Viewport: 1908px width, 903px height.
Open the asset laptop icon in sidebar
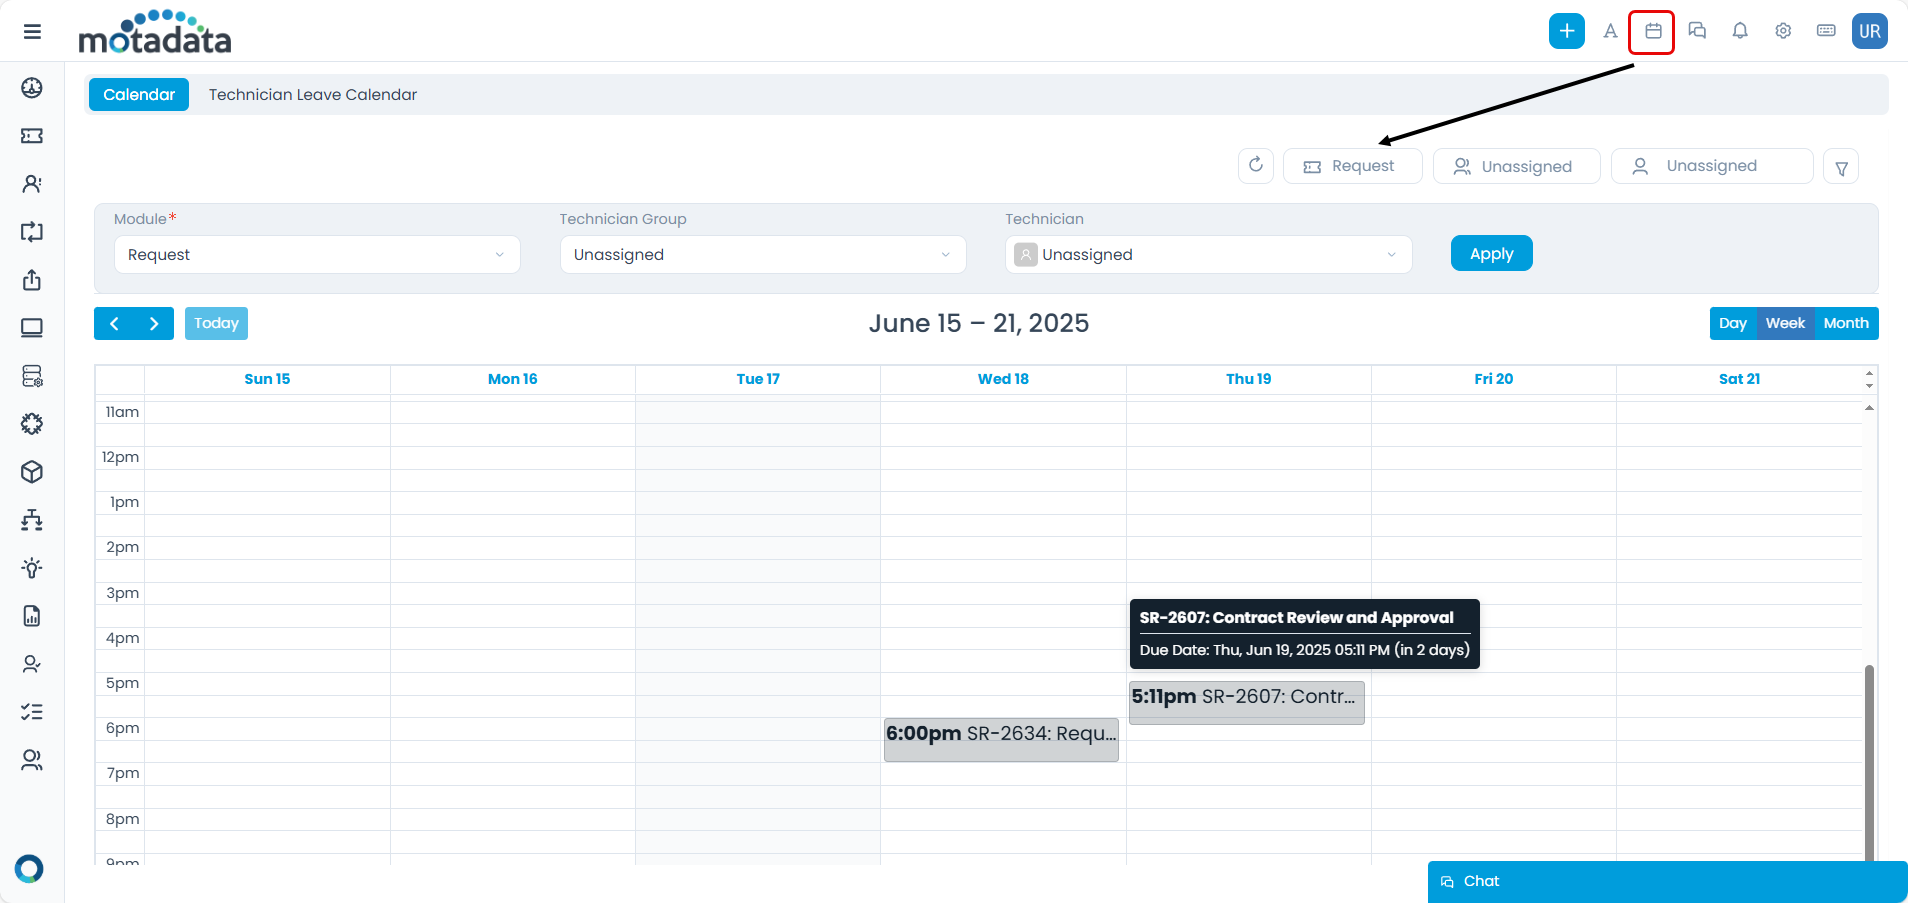[x=32, y=327]
